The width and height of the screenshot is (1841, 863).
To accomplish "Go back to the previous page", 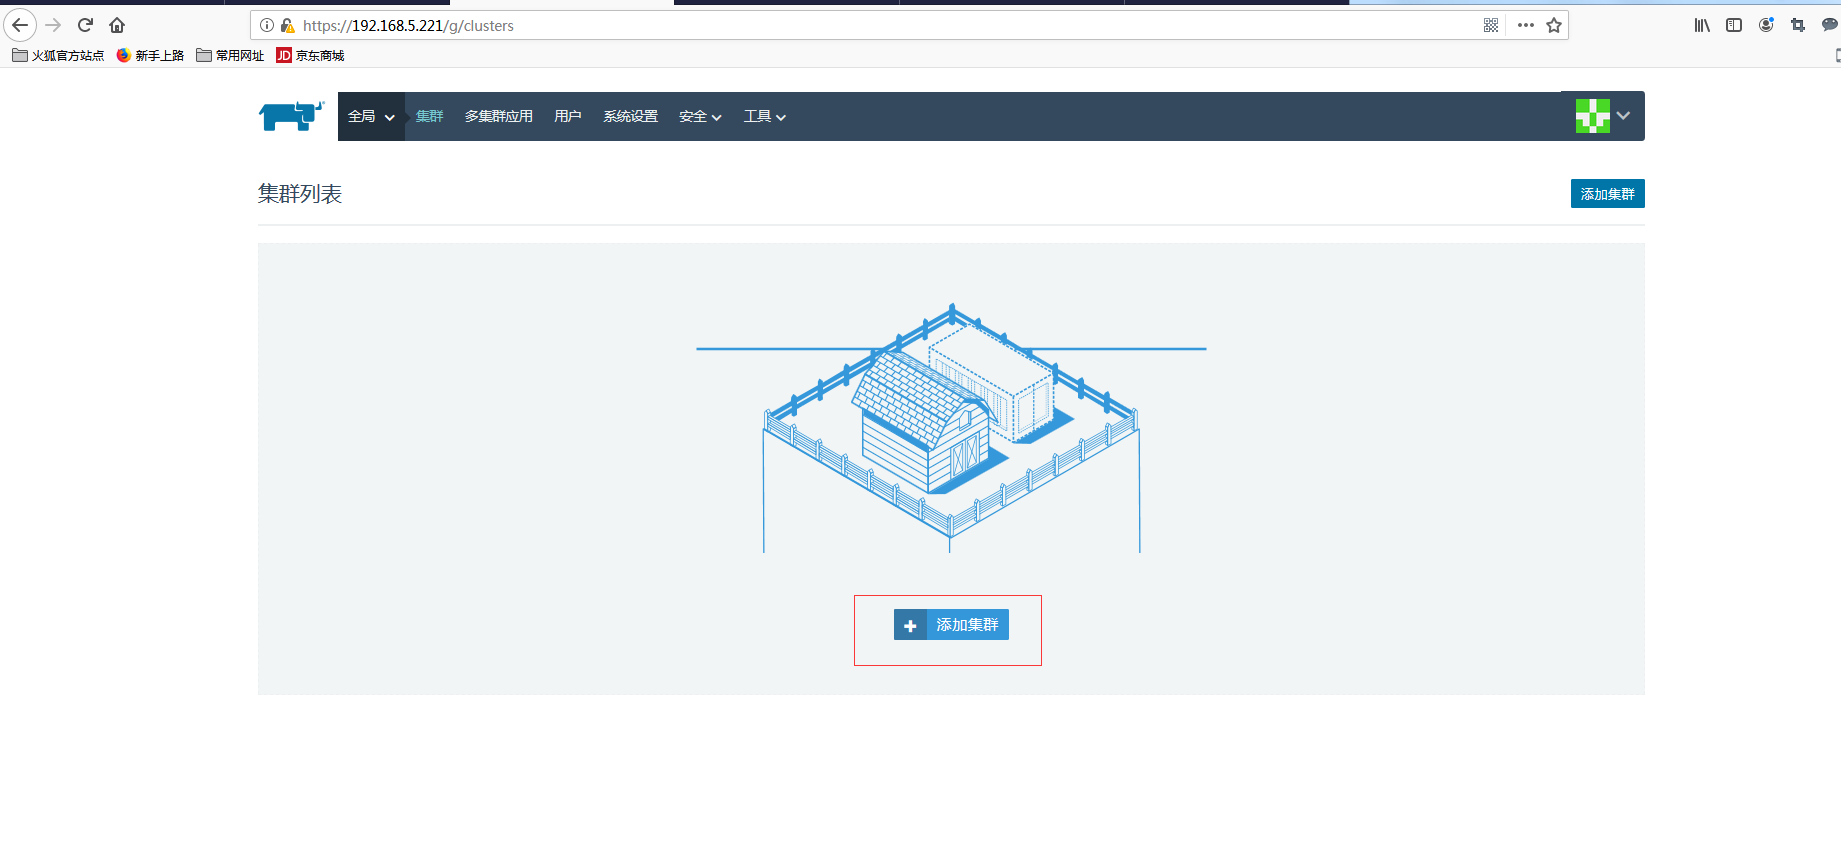I will (20, 25).
